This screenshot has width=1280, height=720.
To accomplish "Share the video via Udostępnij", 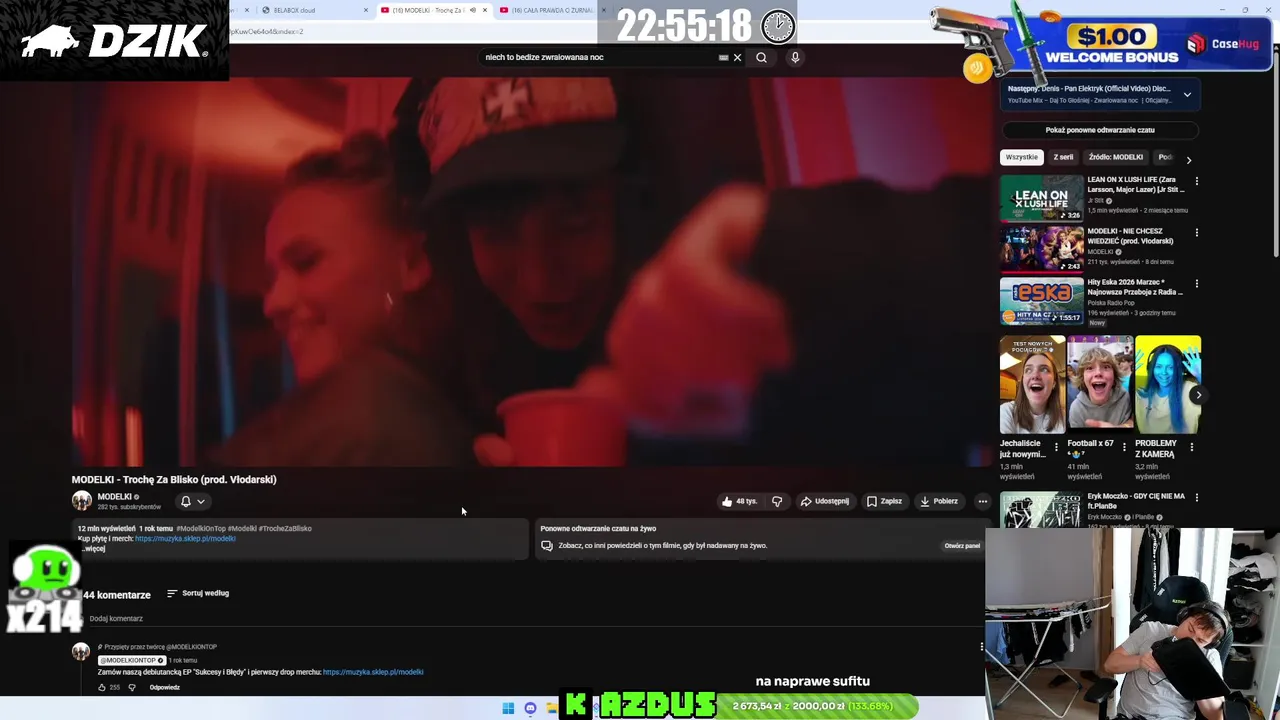I will [x=825, y=501].
